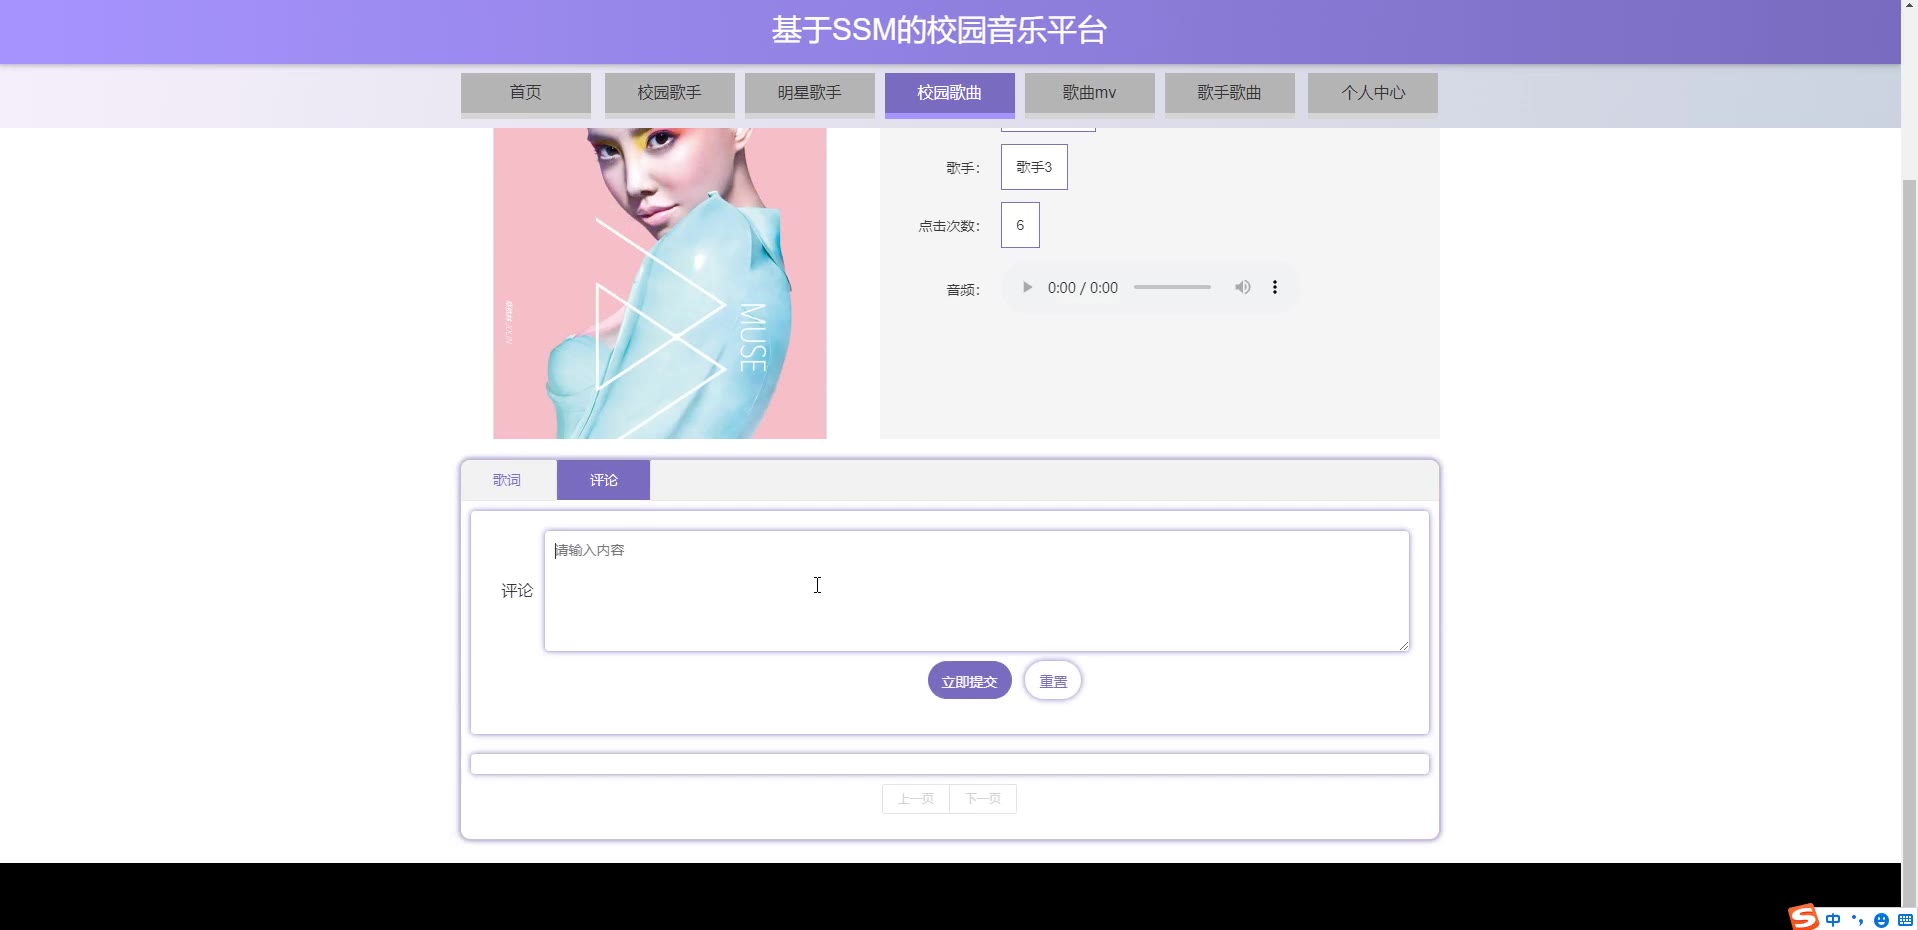Switch to the 歌词 tab
This screenshot has height=930, width=1918.
[507, 480]
